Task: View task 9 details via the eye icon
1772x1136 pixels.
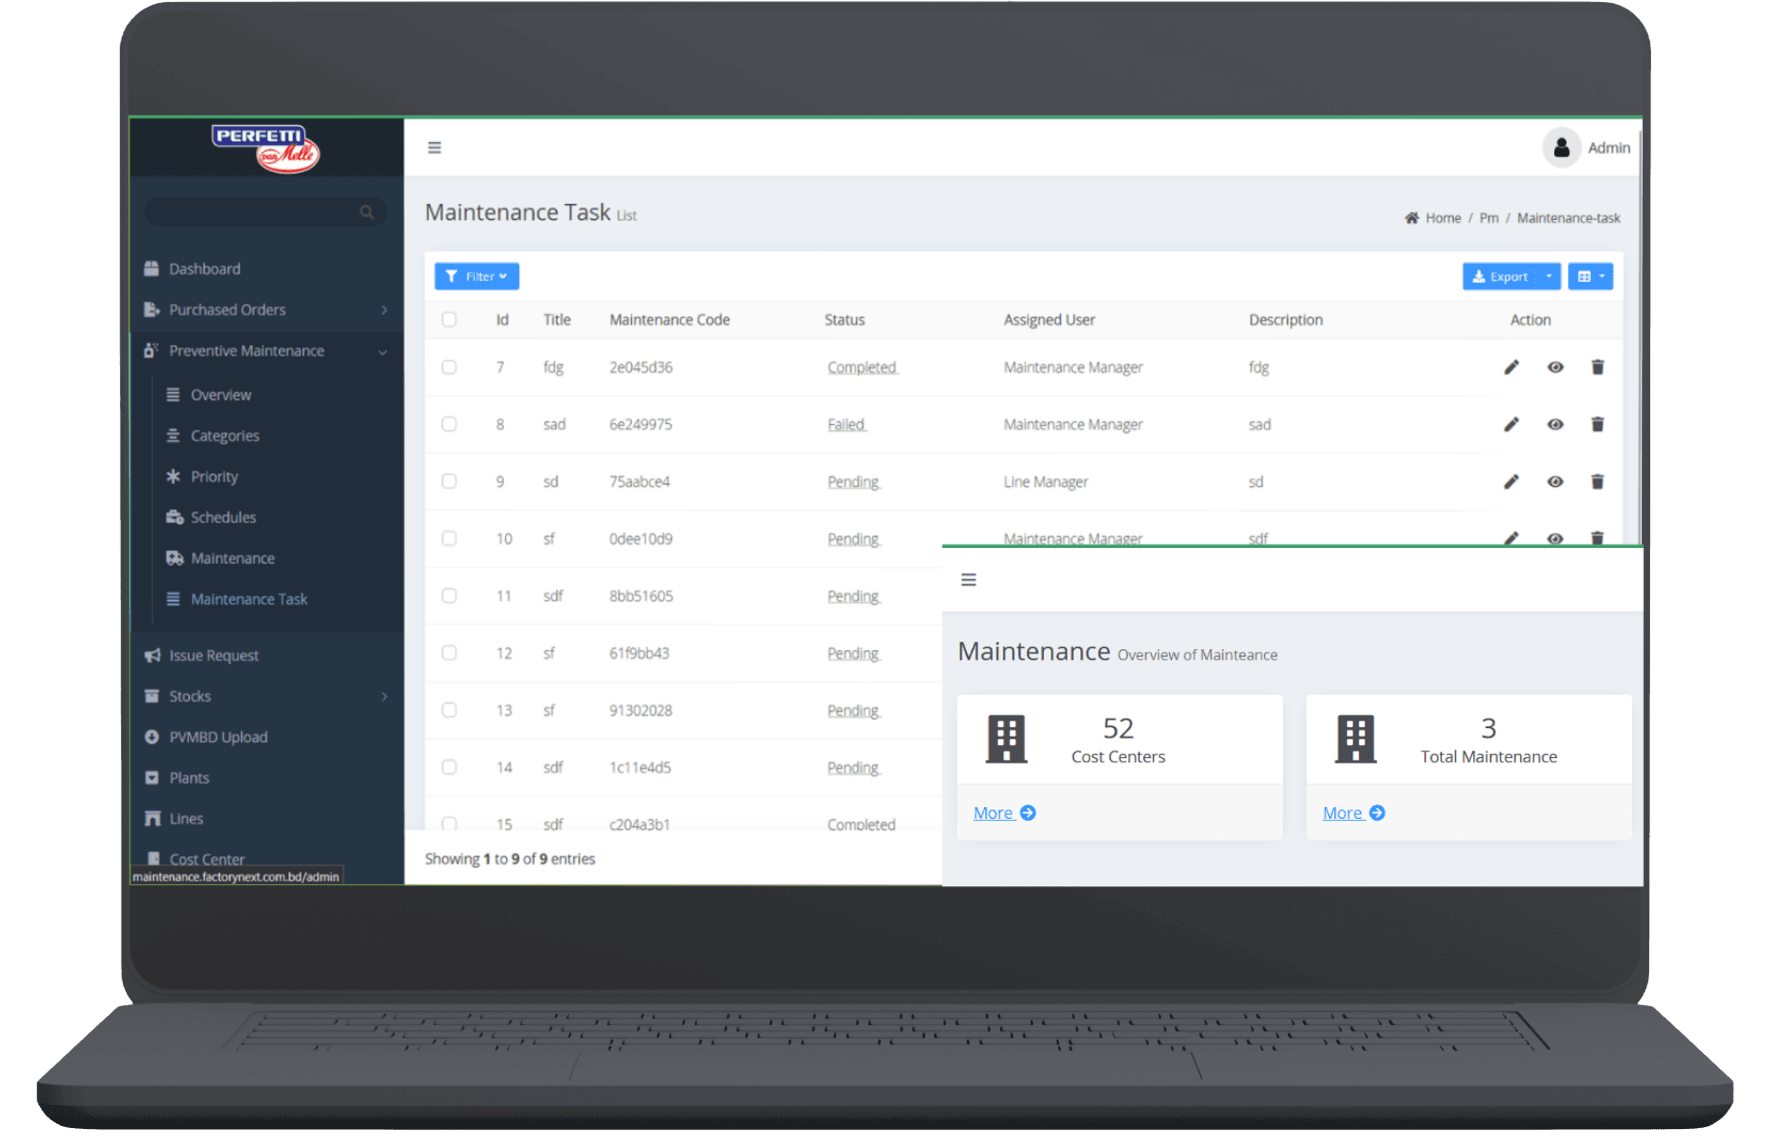Action: coord(1554,481)
